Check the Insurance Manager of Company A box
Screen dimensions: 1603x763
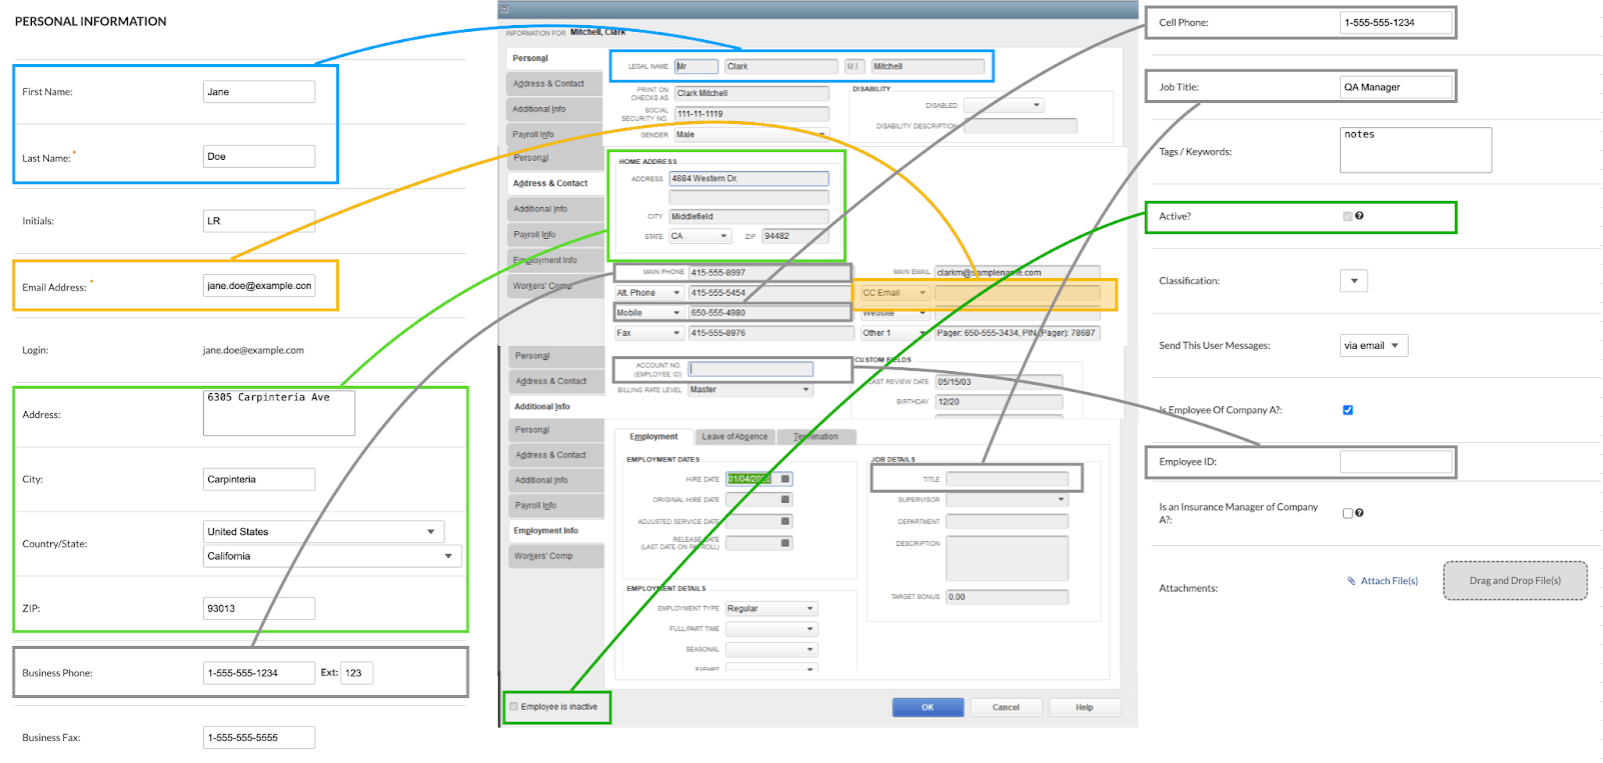point(1348,513)
